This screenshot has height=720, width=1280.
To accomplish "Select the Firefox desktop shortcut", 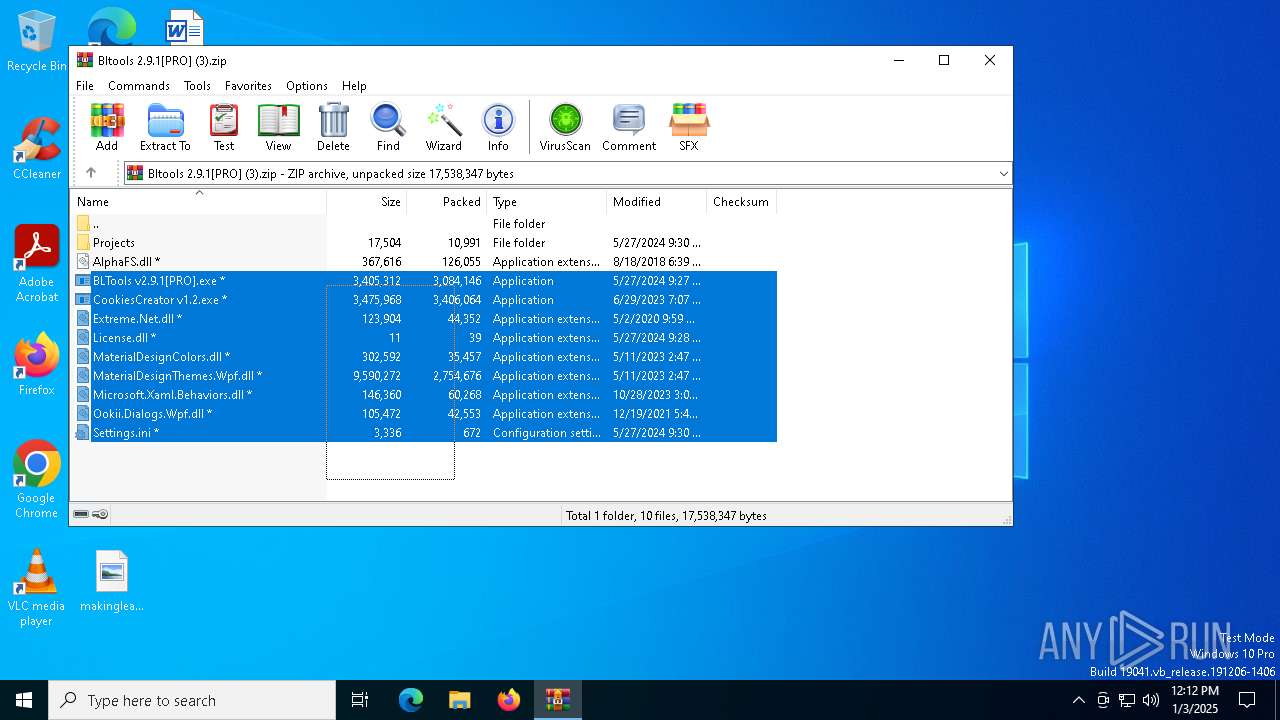I will point(37,364).
